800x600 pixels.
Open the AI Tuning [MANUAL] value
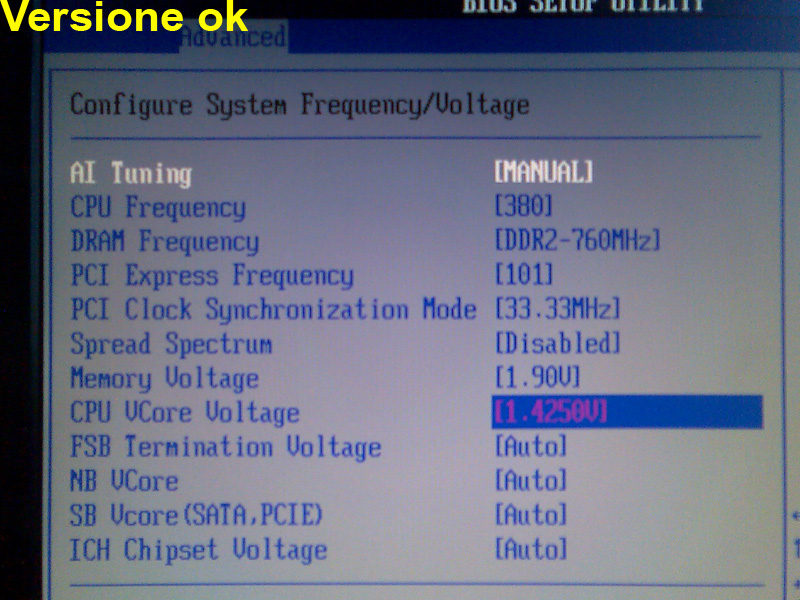[544, 171]
